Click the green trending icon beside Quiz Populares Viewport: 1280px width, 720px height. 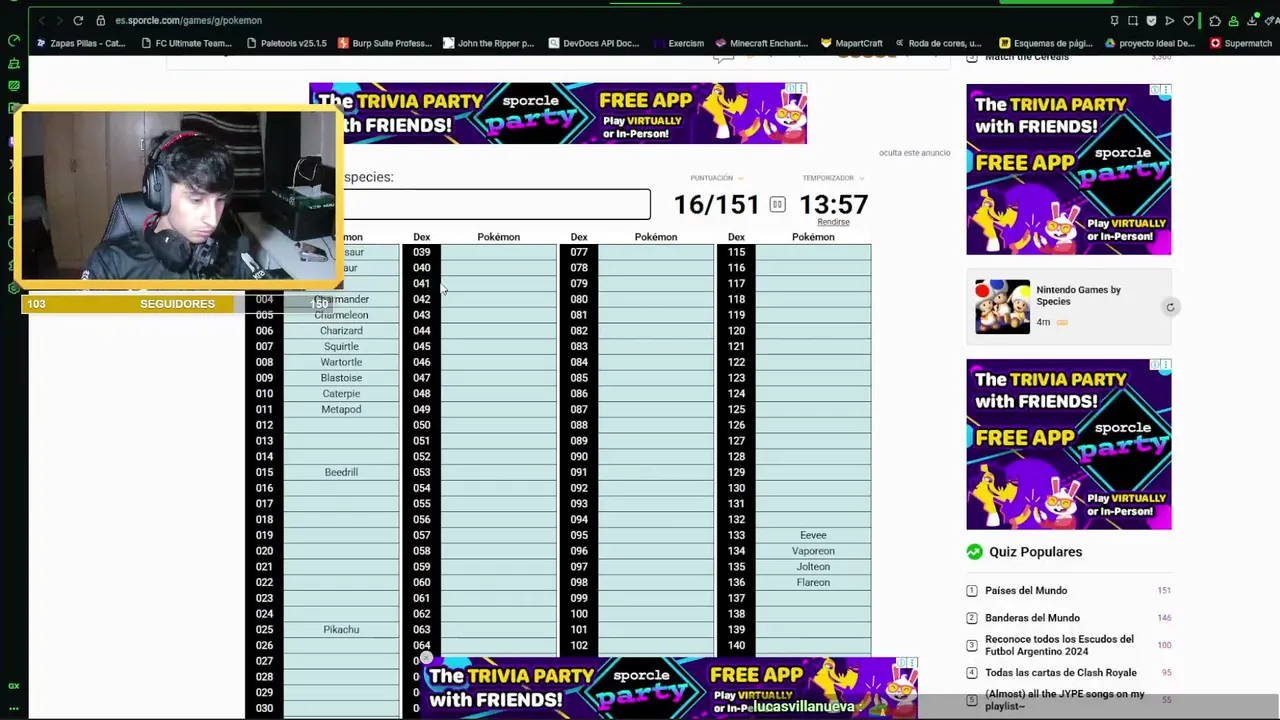click(x=974, y=552)
